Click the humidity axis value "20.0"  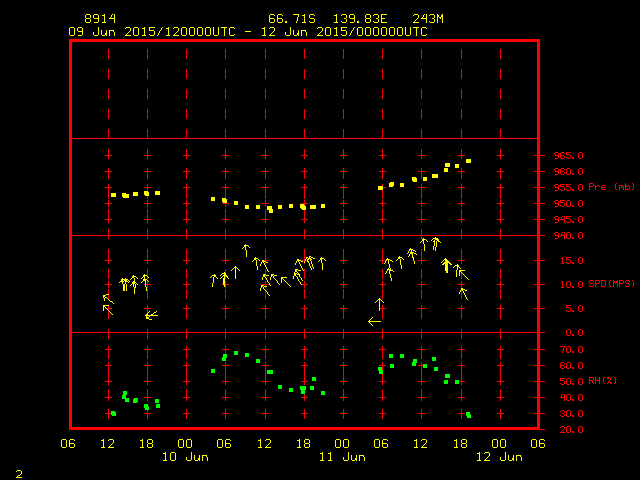click(571, 429)
